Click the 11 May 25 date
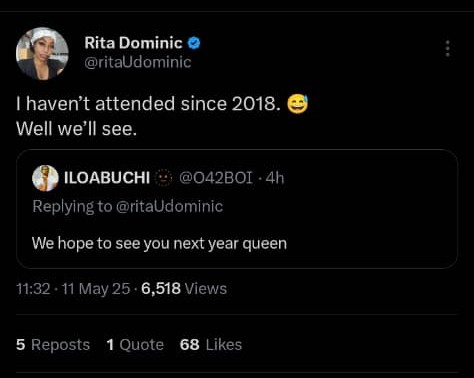 [96, 289]
